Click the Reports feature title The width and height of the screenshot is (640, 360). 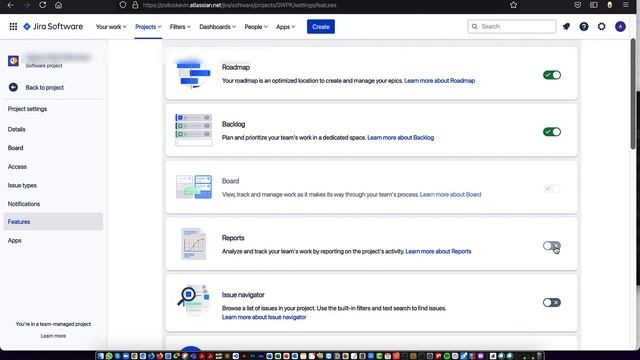pyautogui.click(x=233, y=238)
